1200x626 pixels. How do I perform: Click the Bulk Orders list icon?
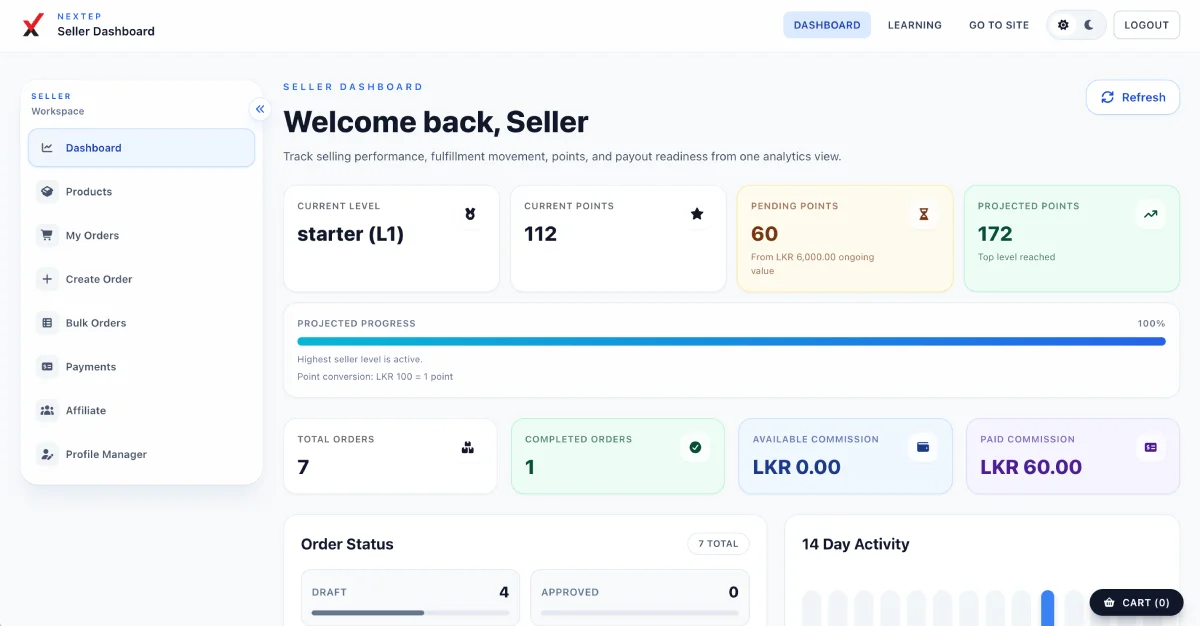pos(47,323)
